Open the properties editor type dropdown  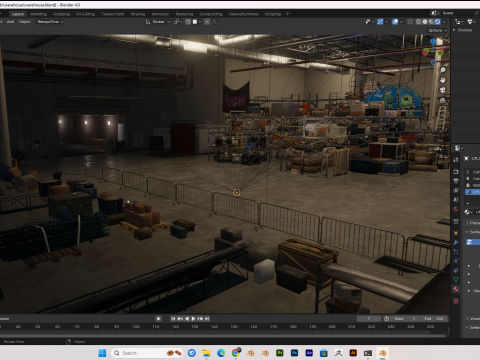pyautogui.click(x=459, y=148)
